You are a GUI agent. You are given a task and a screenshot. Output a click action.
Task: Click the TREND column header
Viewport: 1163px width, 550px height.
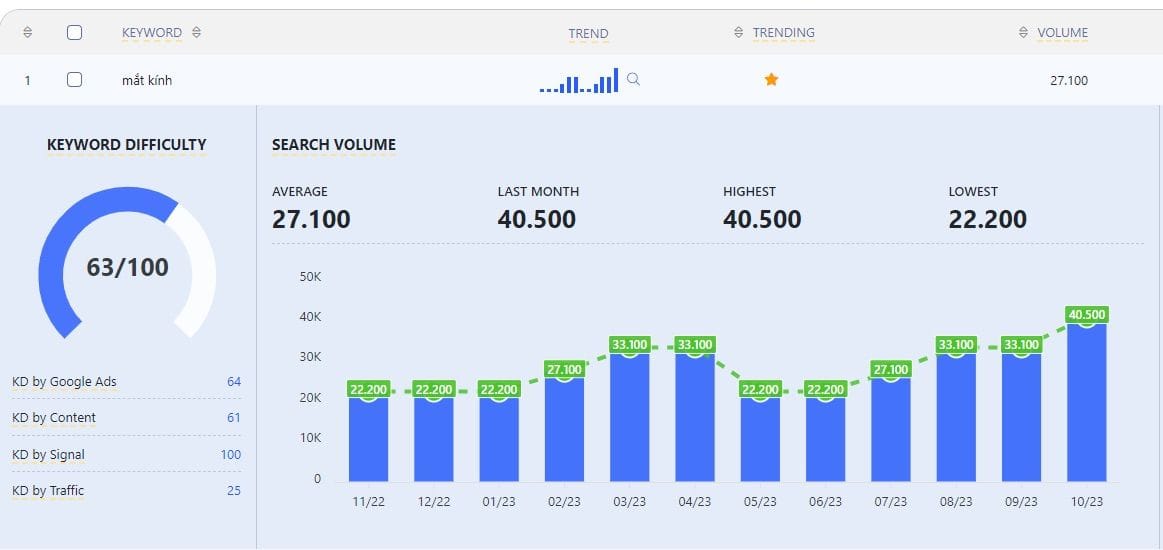tap(588, 34)
